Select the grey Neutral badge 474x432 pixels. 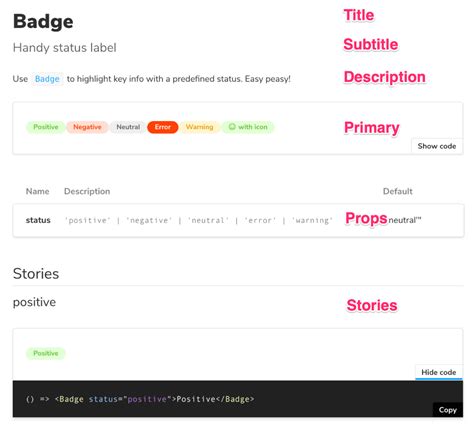[x=128, y=127]
